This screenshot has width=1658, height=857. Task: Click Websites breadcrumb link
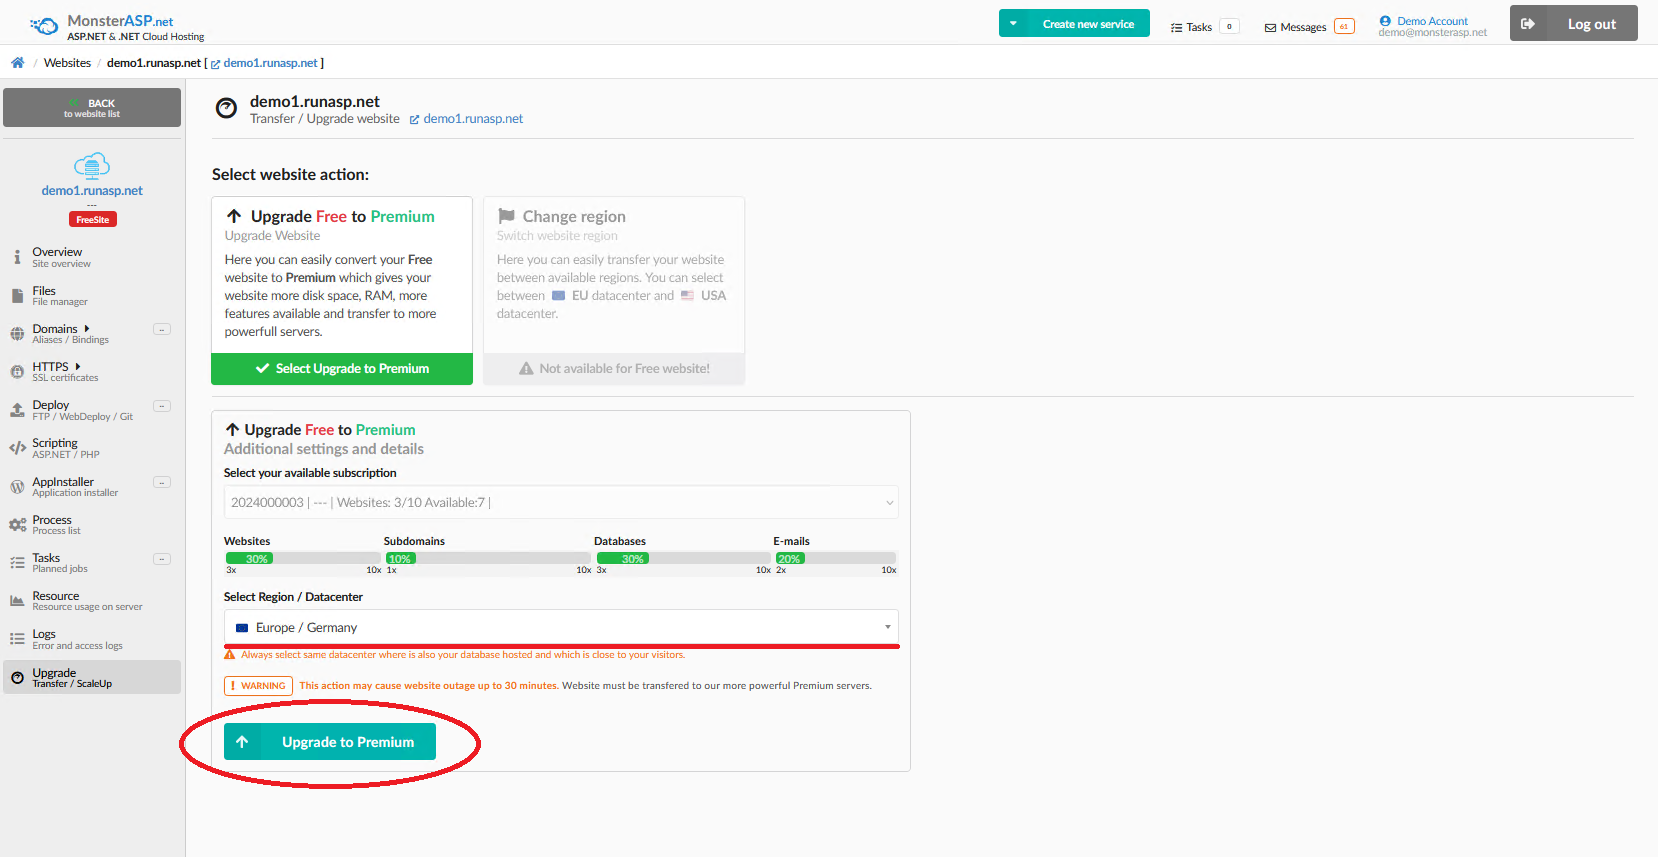pyautogui.click(x=67, y=63)
